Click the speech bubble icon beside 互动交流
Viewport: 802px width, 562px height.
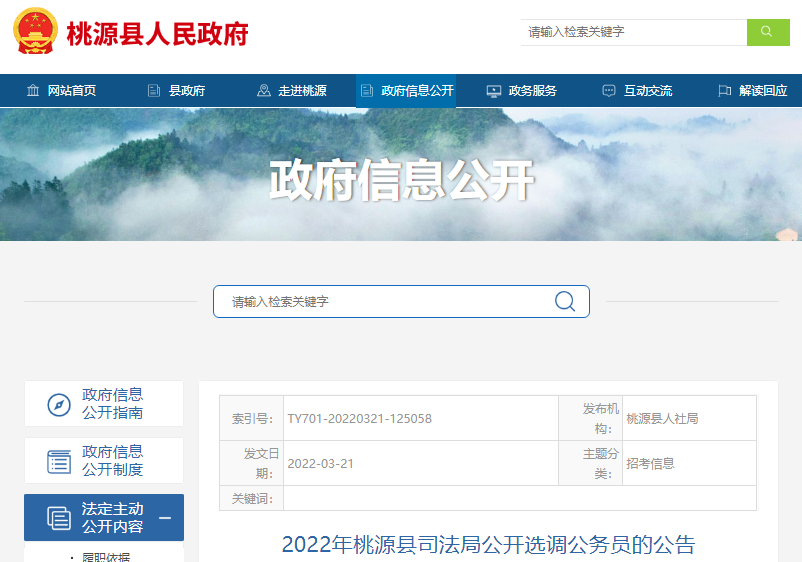608,91
